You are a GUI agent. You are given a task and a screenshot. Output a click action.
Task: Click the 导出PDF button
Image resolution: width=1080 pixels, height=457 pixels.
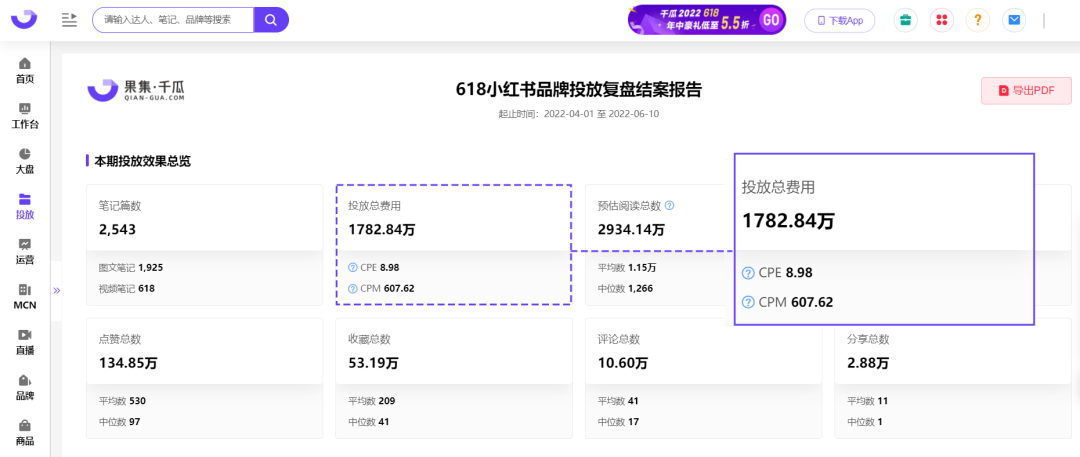point(1026,91)
